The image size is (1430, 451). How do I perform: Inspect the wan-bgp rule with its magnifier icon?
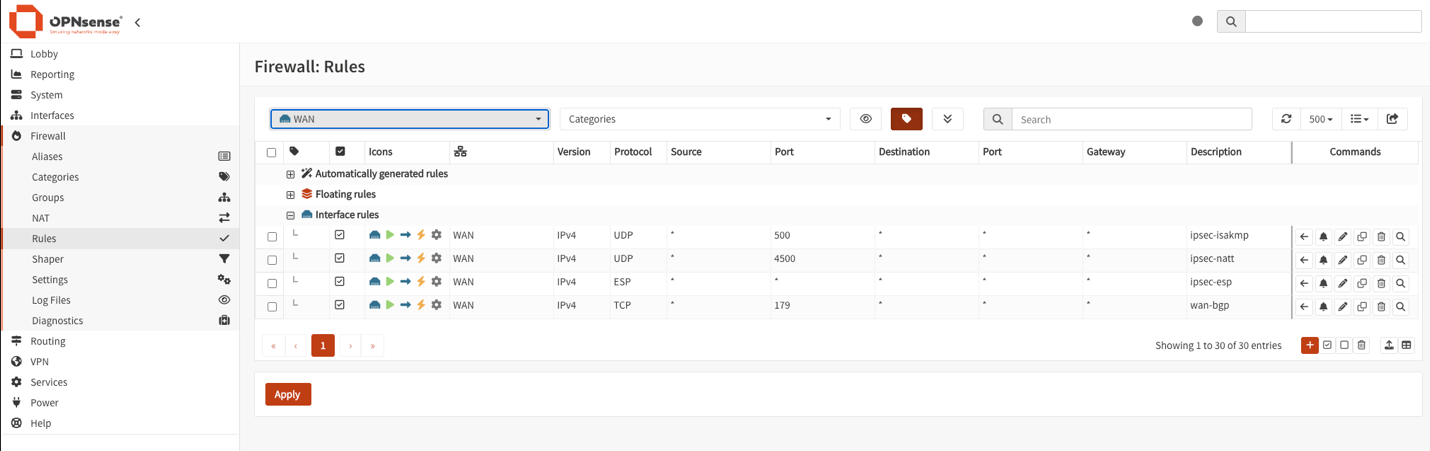(x=1401, y=307)
